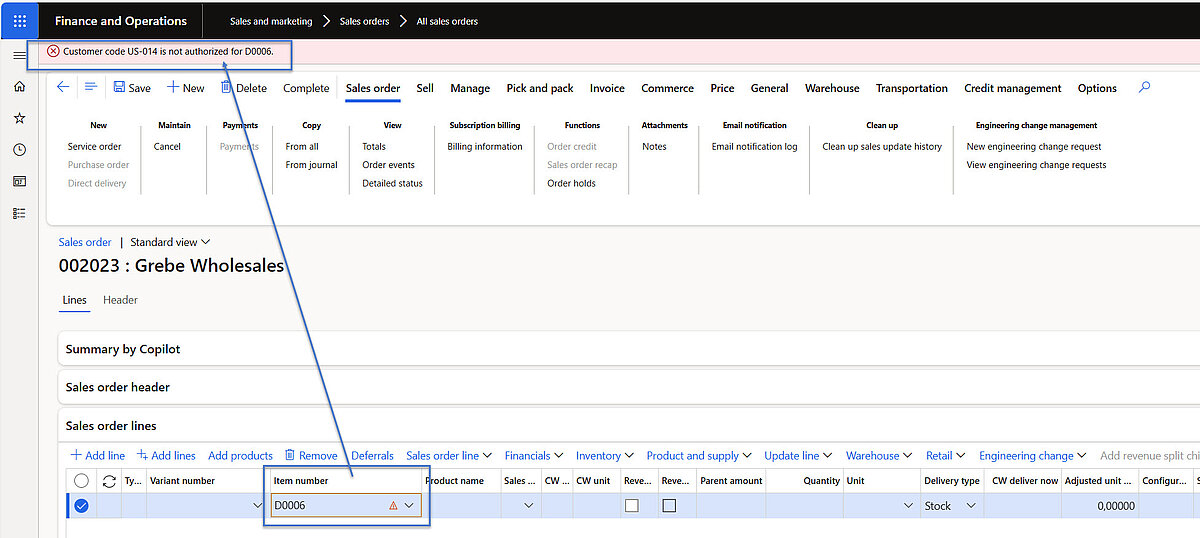Open Workspaces icon in left sidebar
The width and height of the screenshot is (1200, 538).
pyautogui.click(x=20, y=181)
